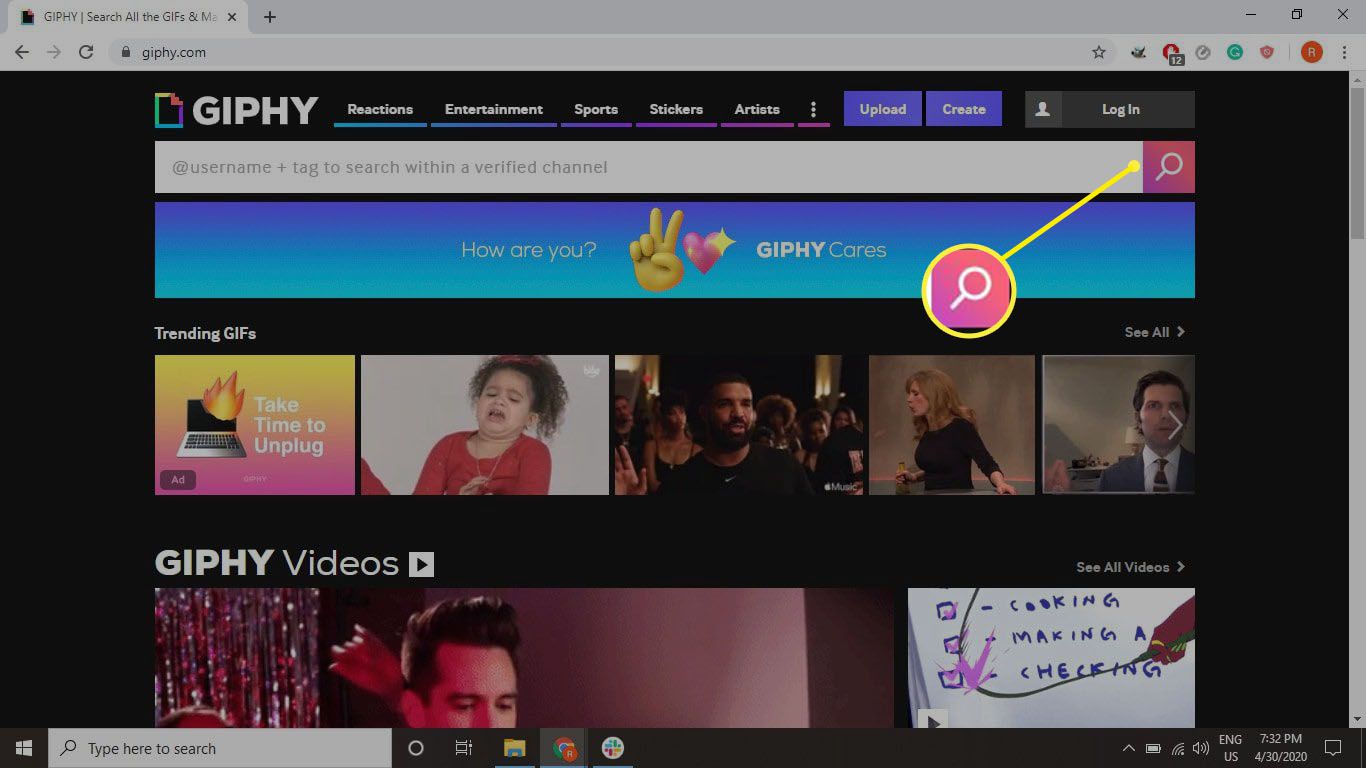Viewport: 1366px width, 768px height.
Task: Reload the giphy.com page
Action: pos(86,52)
